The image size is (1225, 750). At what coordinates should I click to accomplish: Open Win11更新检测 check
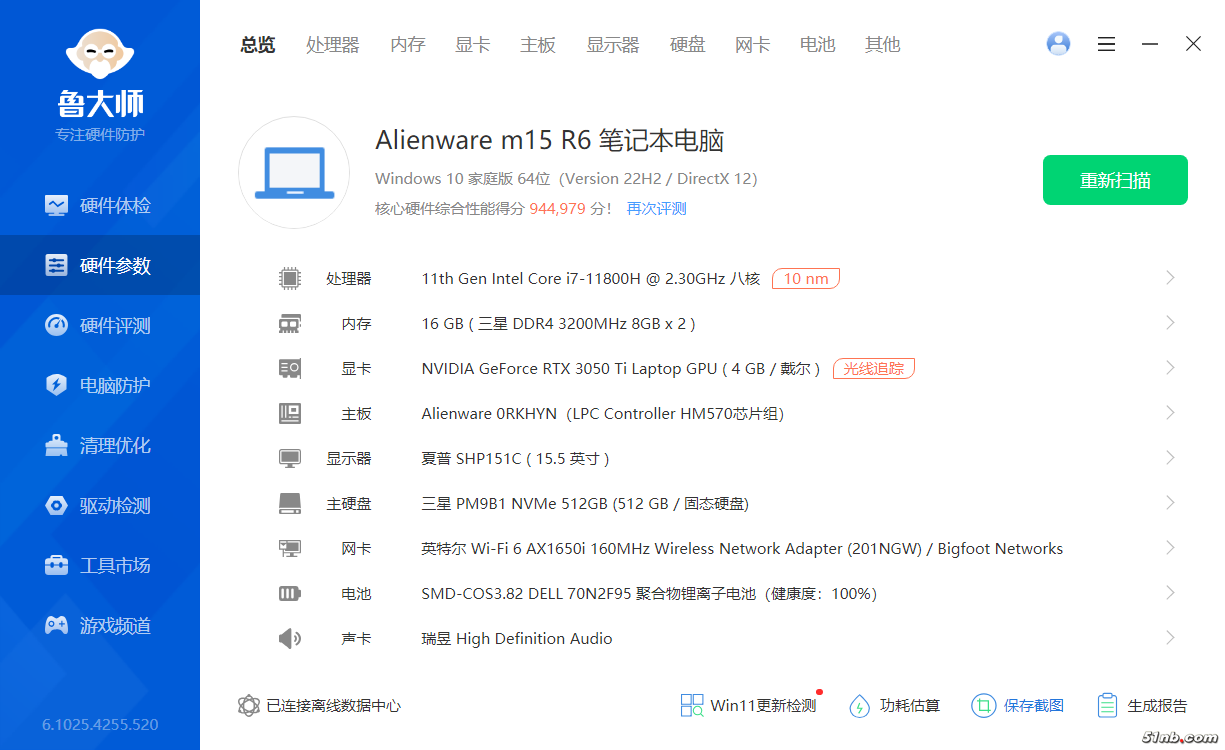(749, 705)
